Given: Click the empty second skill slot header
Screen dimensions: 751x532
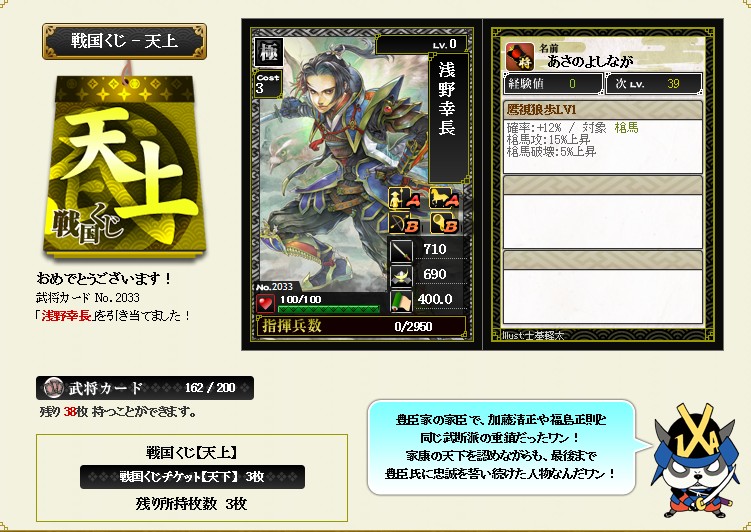Looking at the screenshot, I should (603, 185).
